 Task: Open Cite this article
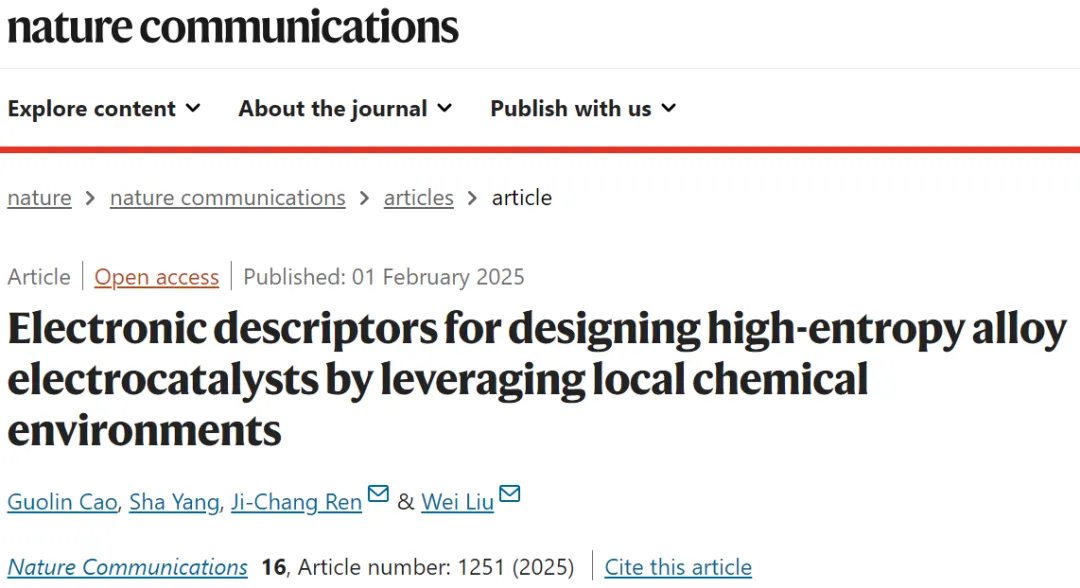pyautogui.click(x=678, y=567)
